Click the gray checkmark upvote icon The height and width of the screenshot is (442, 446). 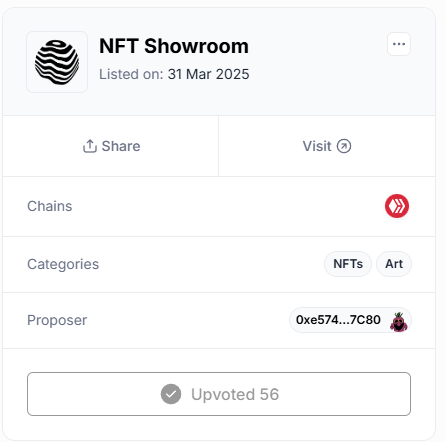(171, 394)
